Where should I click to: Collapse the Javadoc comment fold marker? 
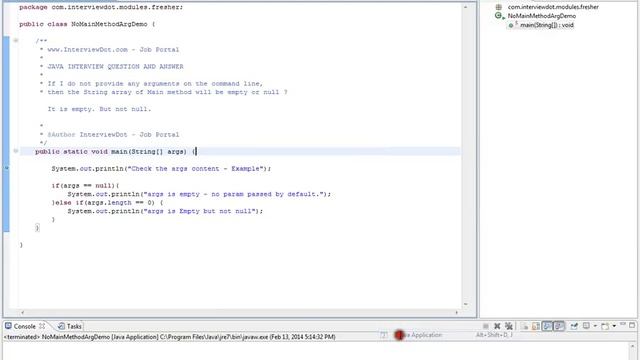click(x=16, y=40)
